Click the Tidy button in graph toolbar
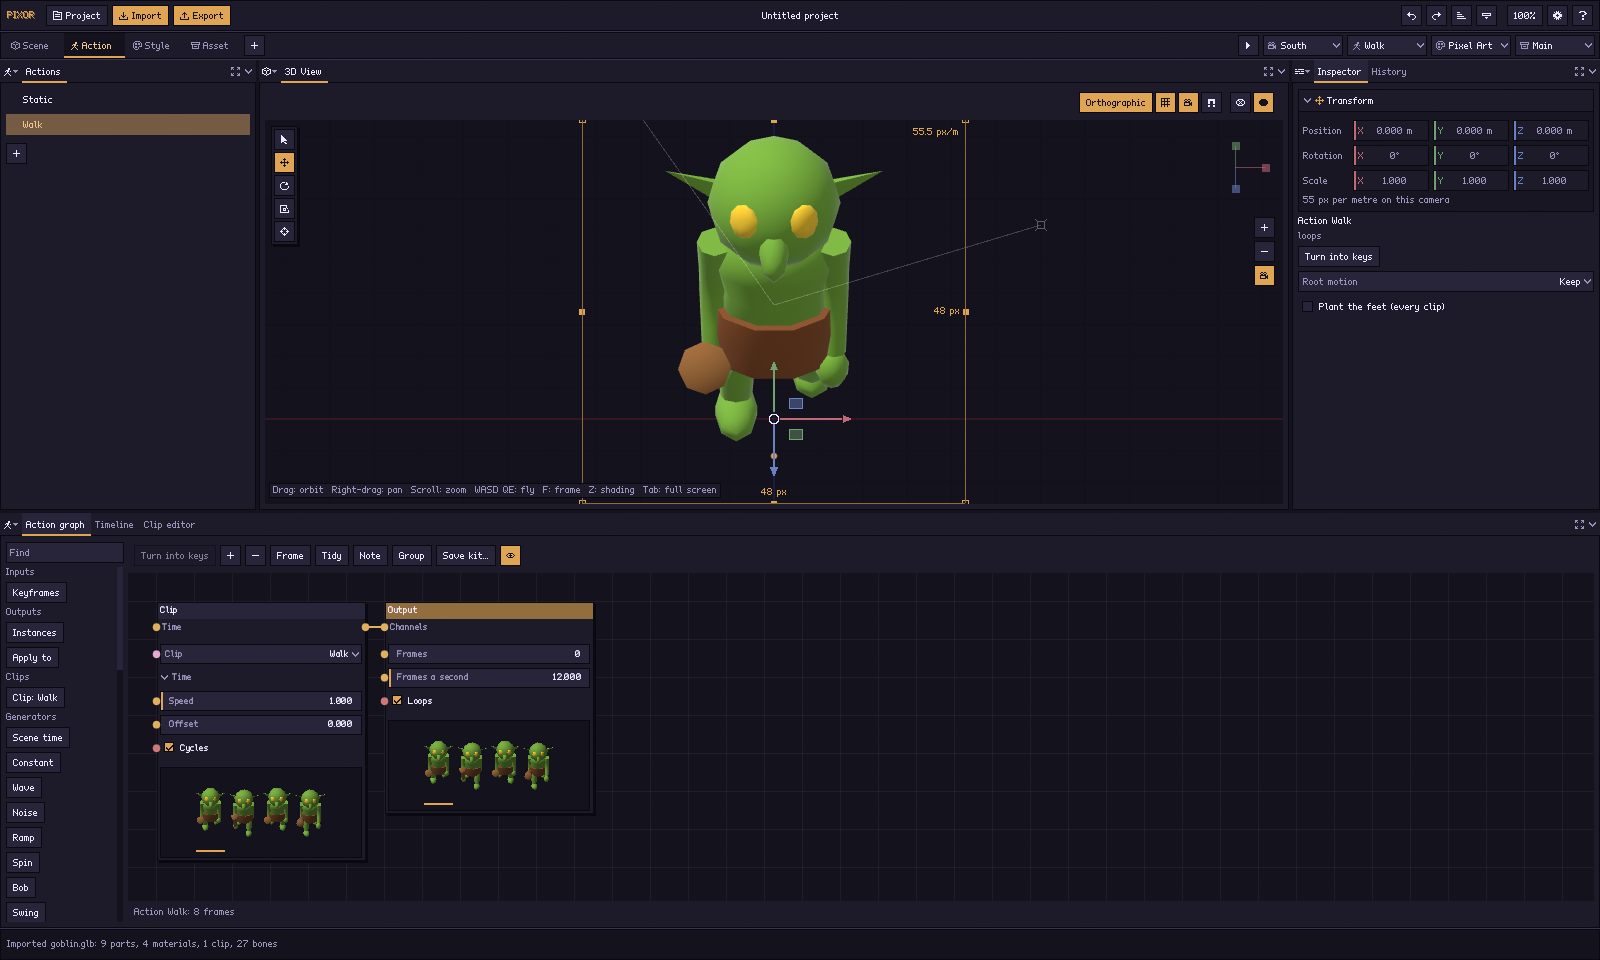This screenshot has width=1600, height=960. pos(332,556)
